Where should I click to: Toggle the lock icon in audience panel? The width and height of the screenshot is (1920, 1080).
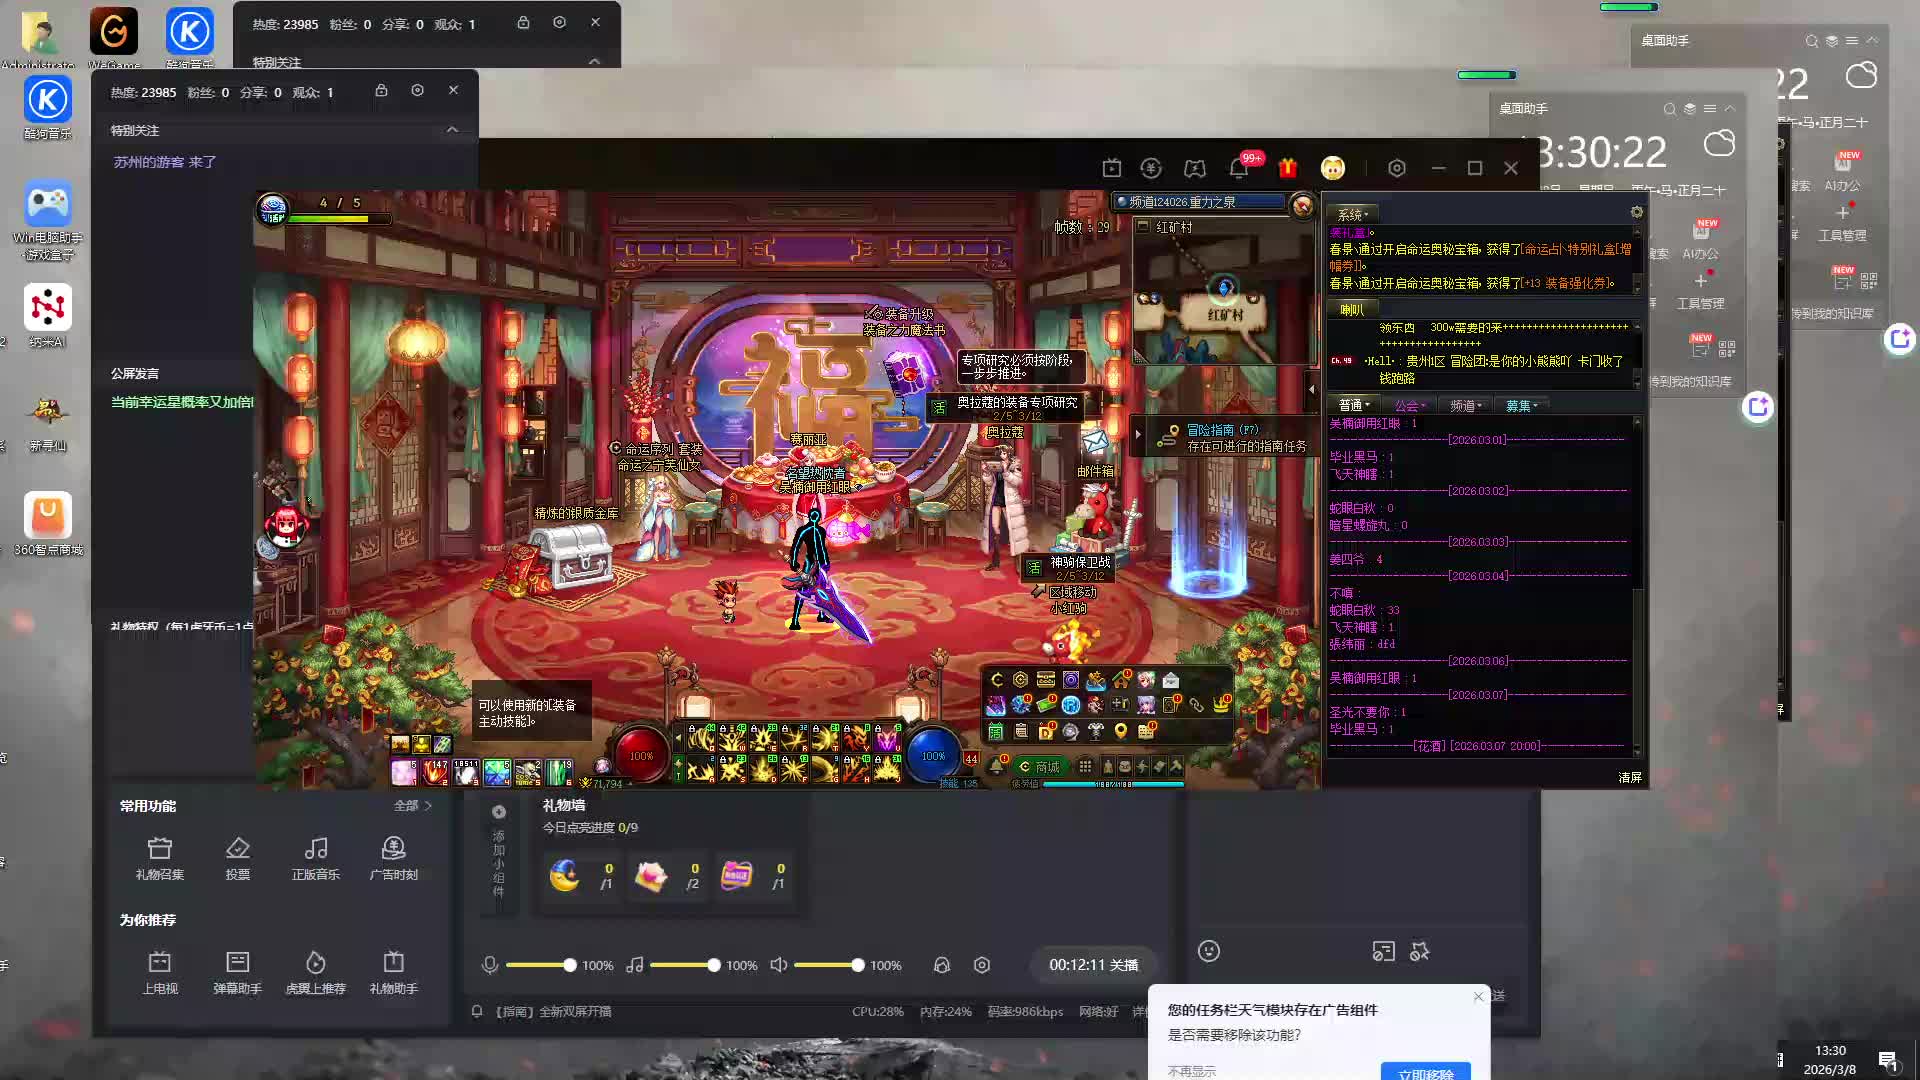(381, 91)
